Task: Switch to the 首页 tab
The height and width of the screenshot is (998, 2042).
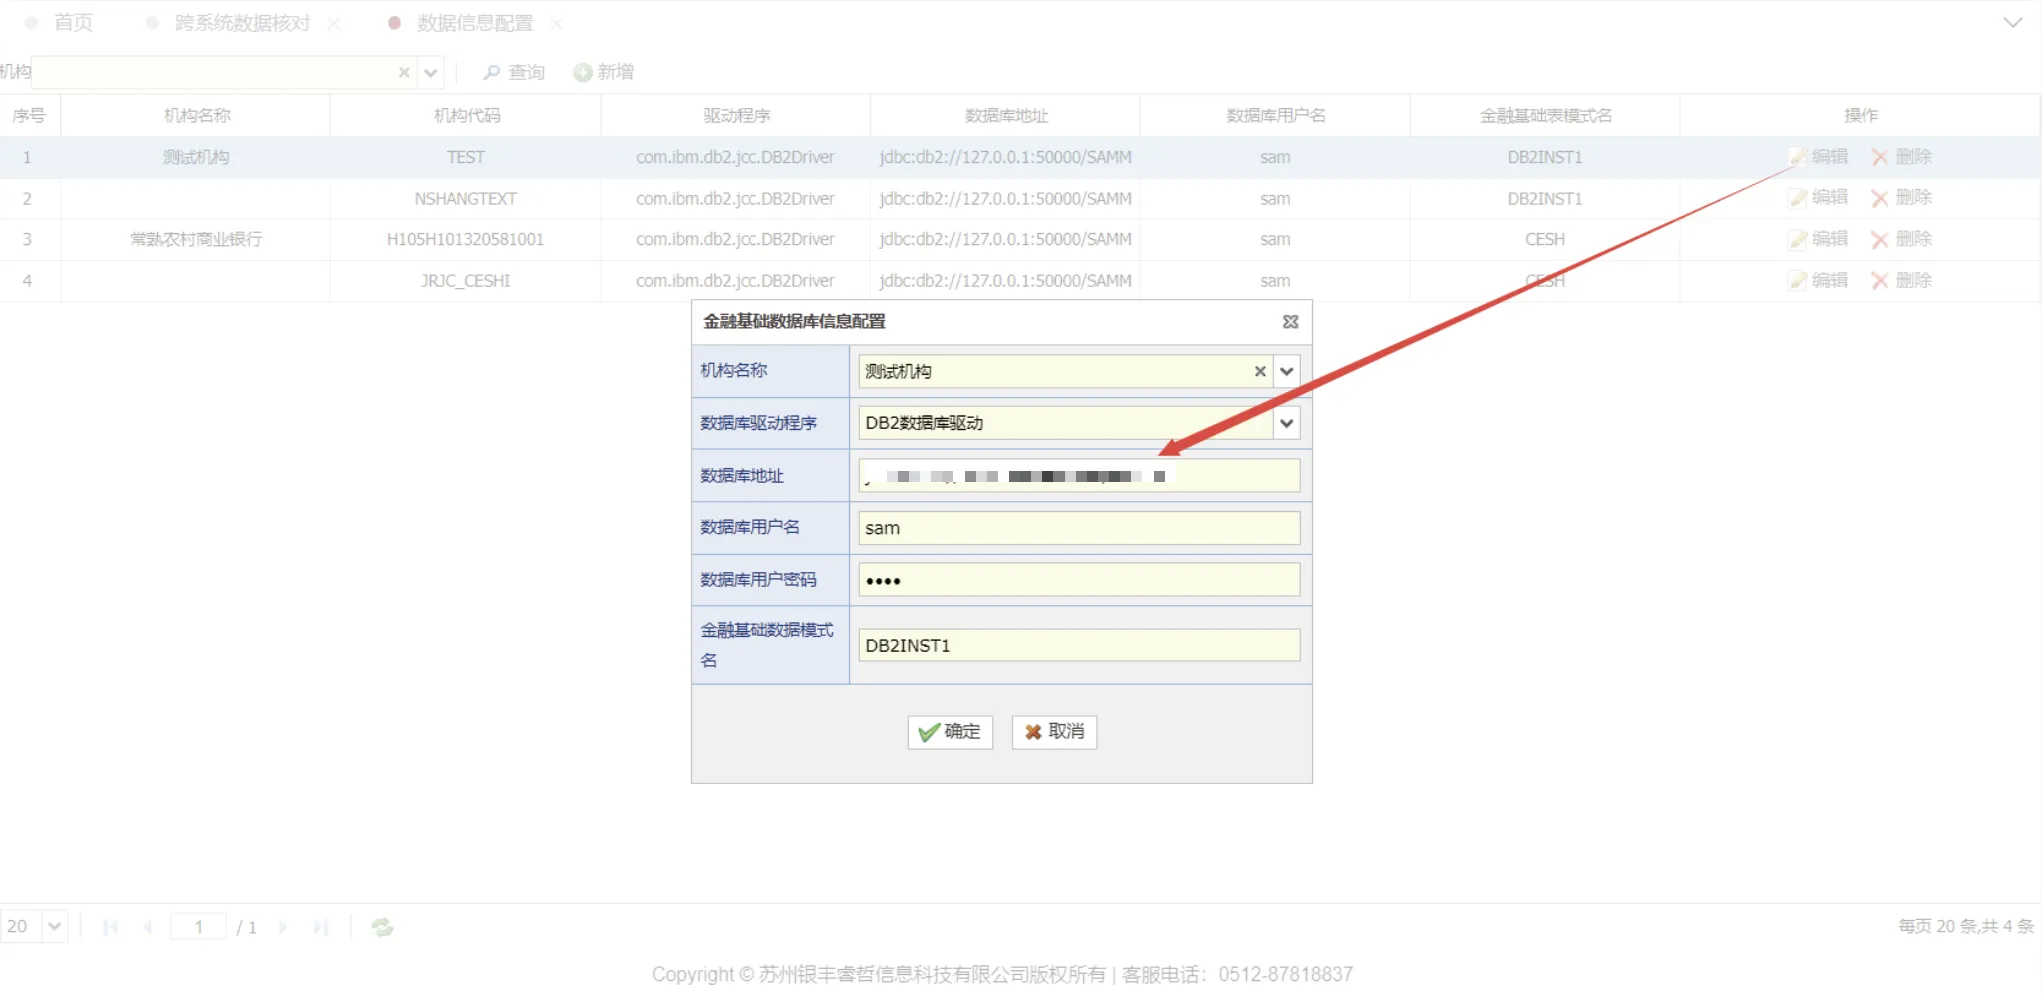Action: pos(72,23)
